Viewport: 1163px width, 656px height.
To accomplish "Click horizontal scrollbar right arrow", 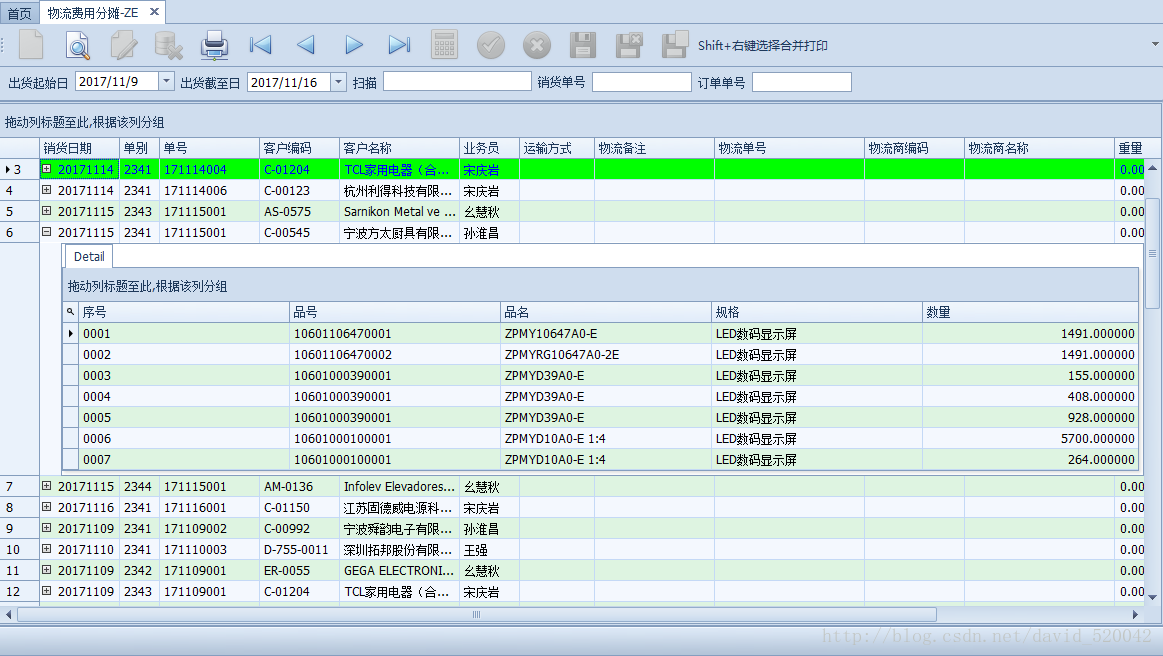I will (x=1135, y=614).
